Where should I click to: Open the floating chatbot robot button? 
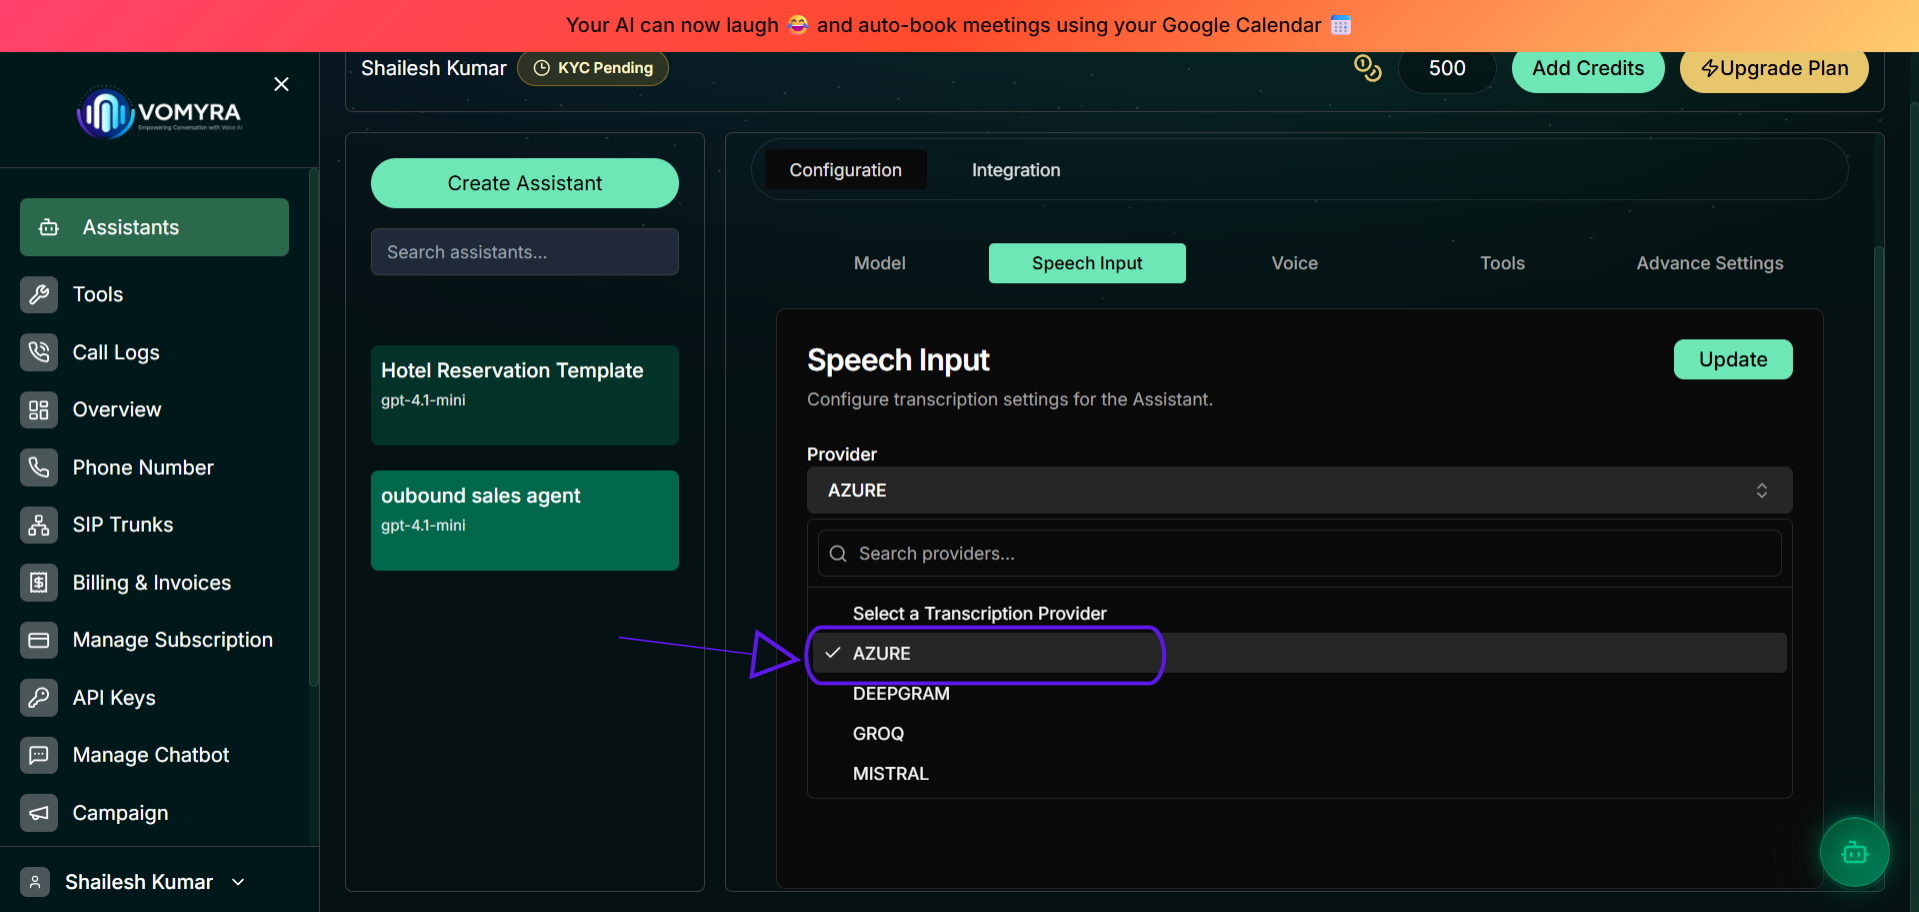pyautogui.click(x=1854, y=852)
